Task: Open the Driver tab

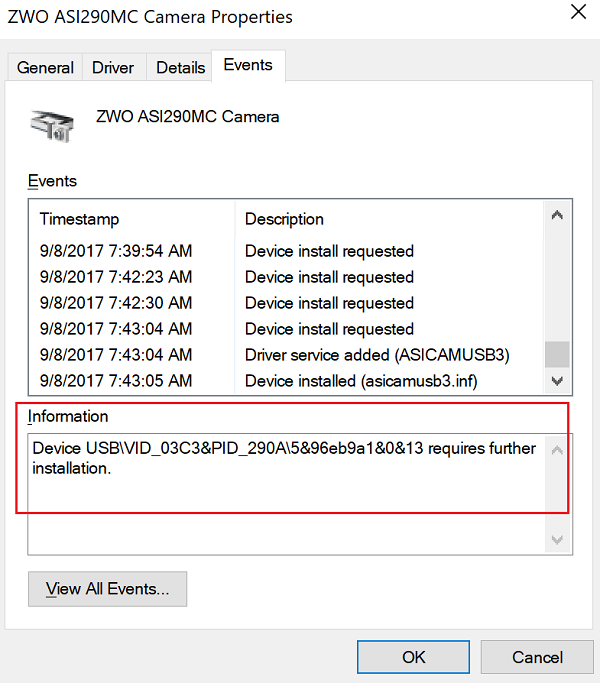Action: click(x=113, y=68)
